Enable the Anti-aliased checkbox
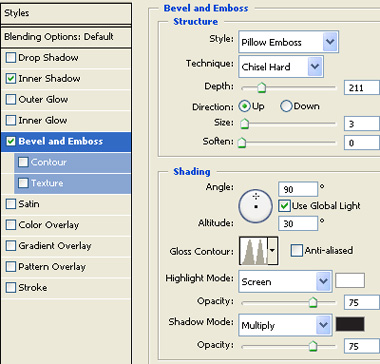 pyautogui.click(x=297, y=250)
